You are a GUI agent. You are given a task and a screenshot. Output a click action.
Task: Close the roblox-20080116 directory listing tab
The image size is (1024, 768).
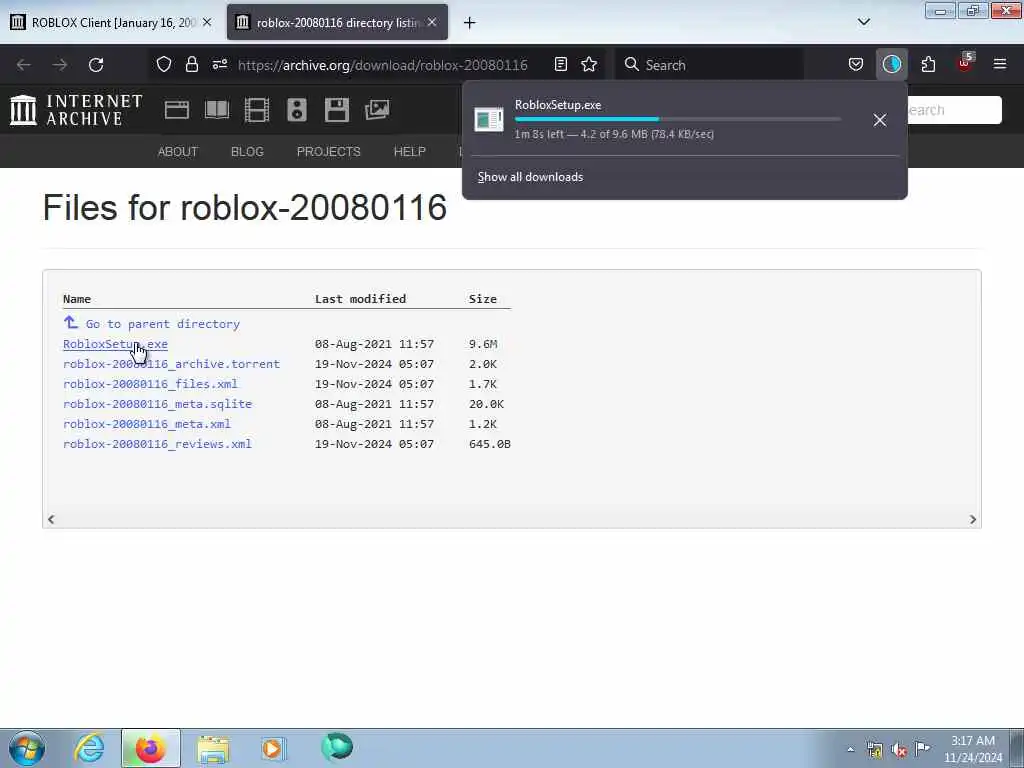point(432,22)
